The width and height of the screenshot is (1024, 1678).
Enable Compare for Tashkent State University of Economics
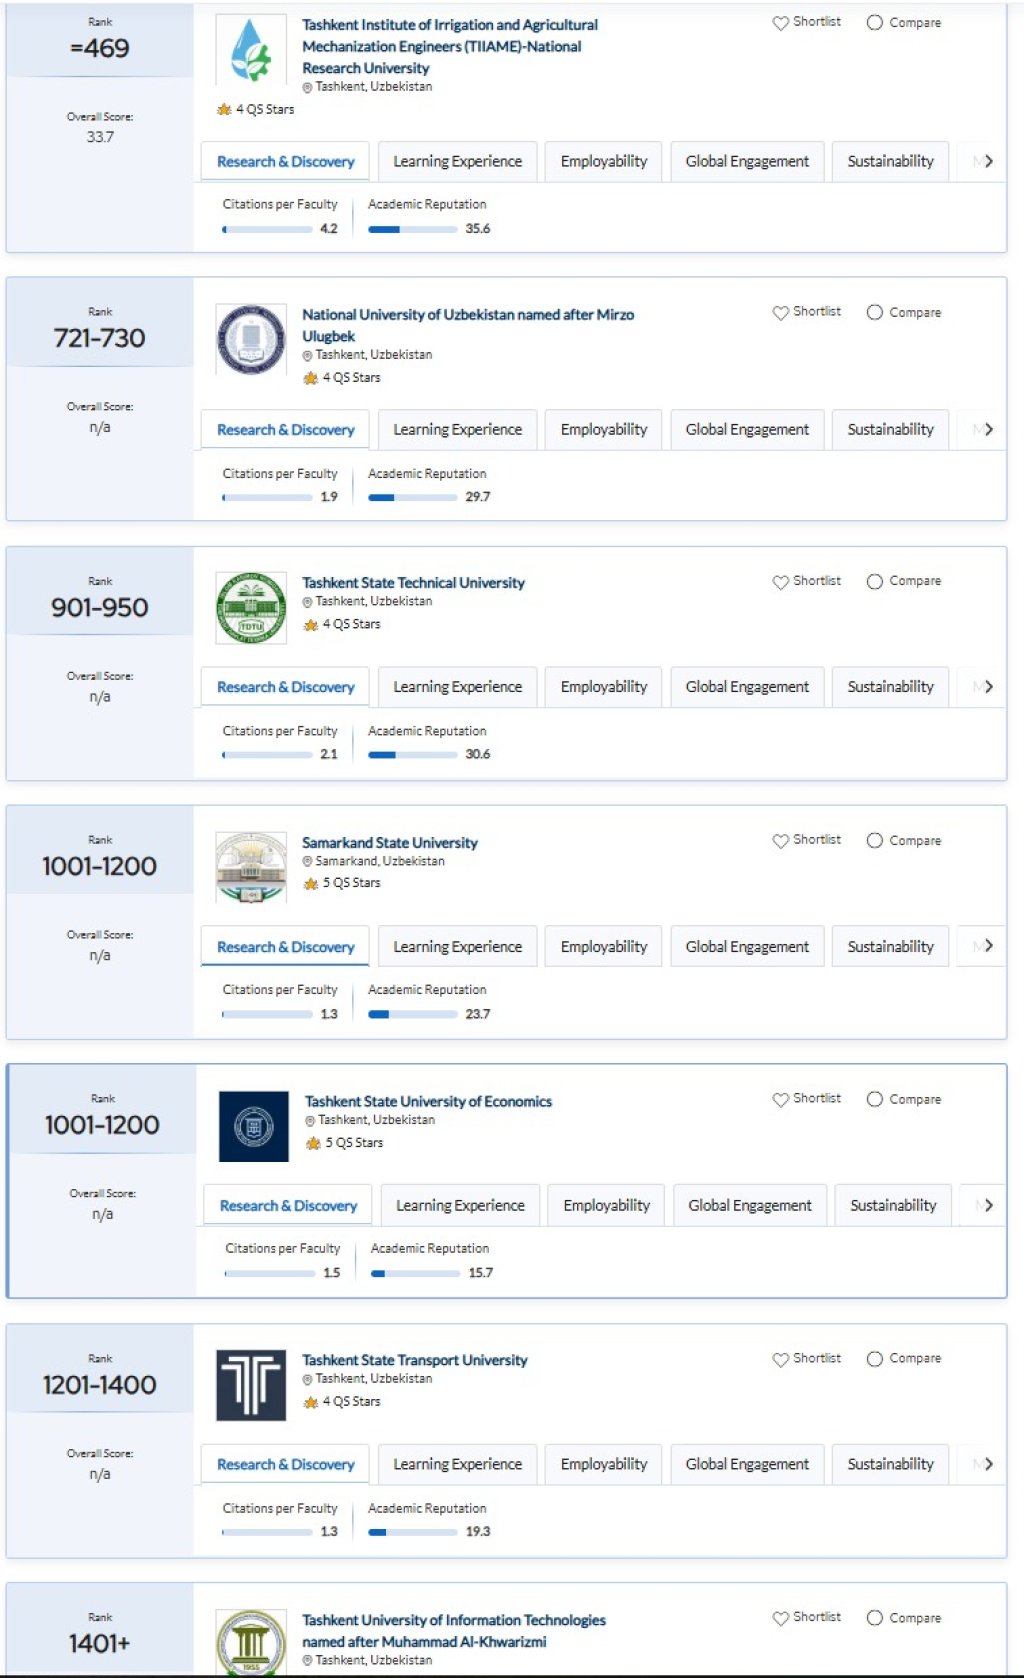pyautogui.click(x=875, y=1099)
